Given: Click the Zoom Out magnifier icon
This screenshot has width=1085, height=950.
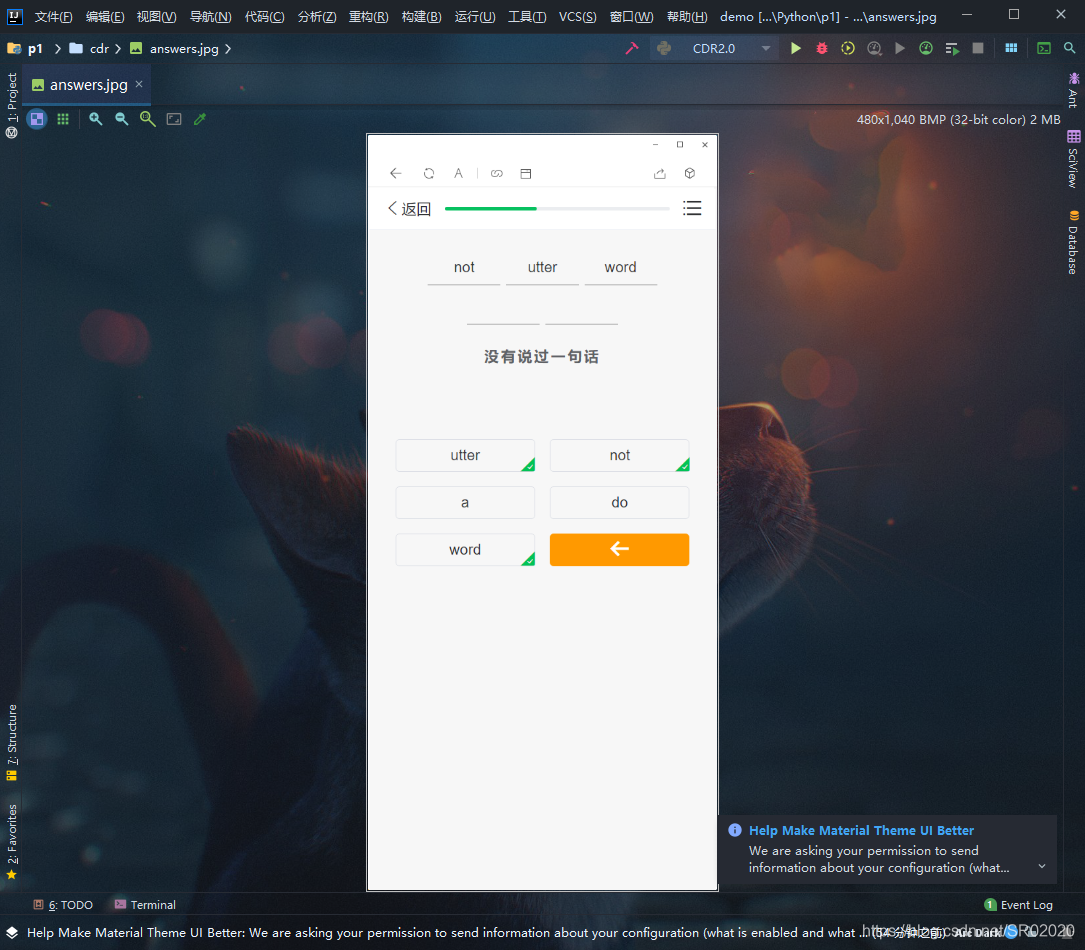Looking at the screenshot, I should click(121, 119).
